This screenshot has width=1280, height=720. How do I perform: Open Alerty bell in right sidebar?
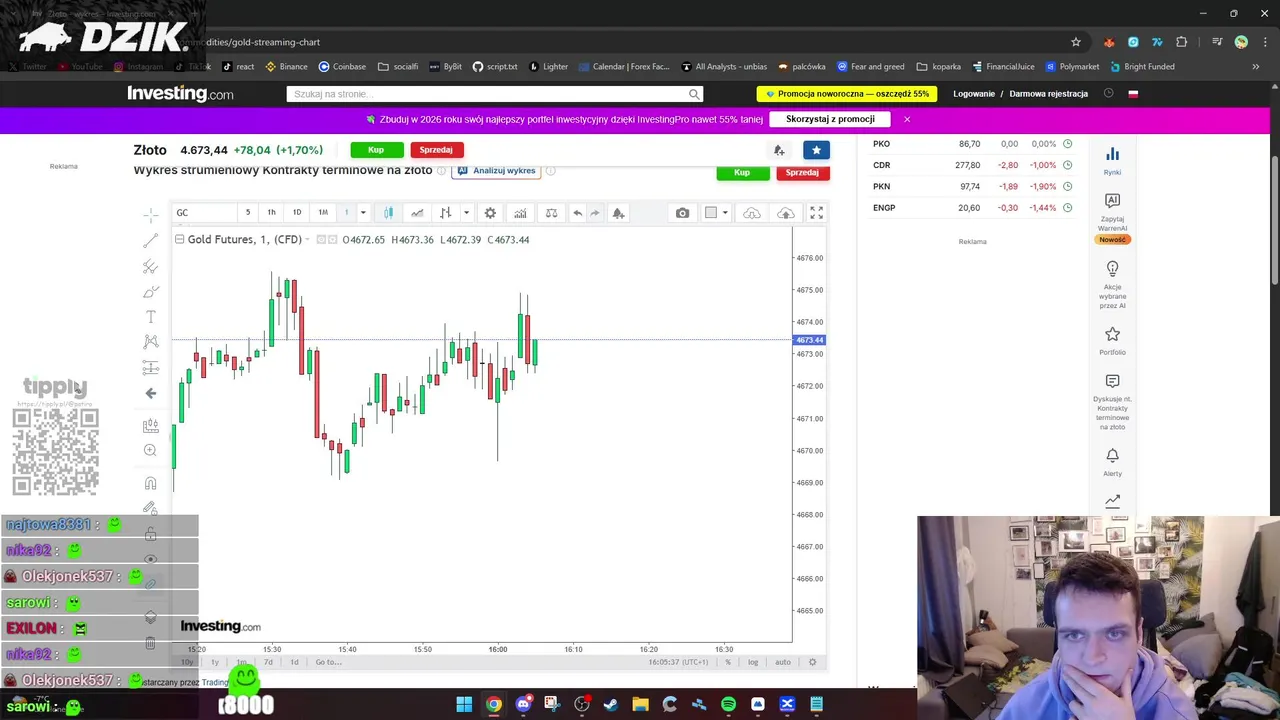click(1112, 463)
